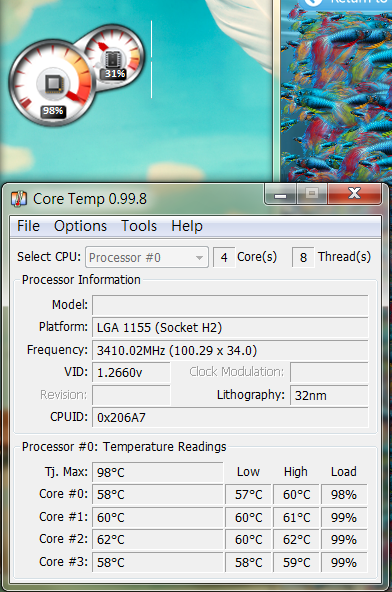Viewport: 392px width, 592px height.
Task: Open the Help menu
Action: pos(187,226)
